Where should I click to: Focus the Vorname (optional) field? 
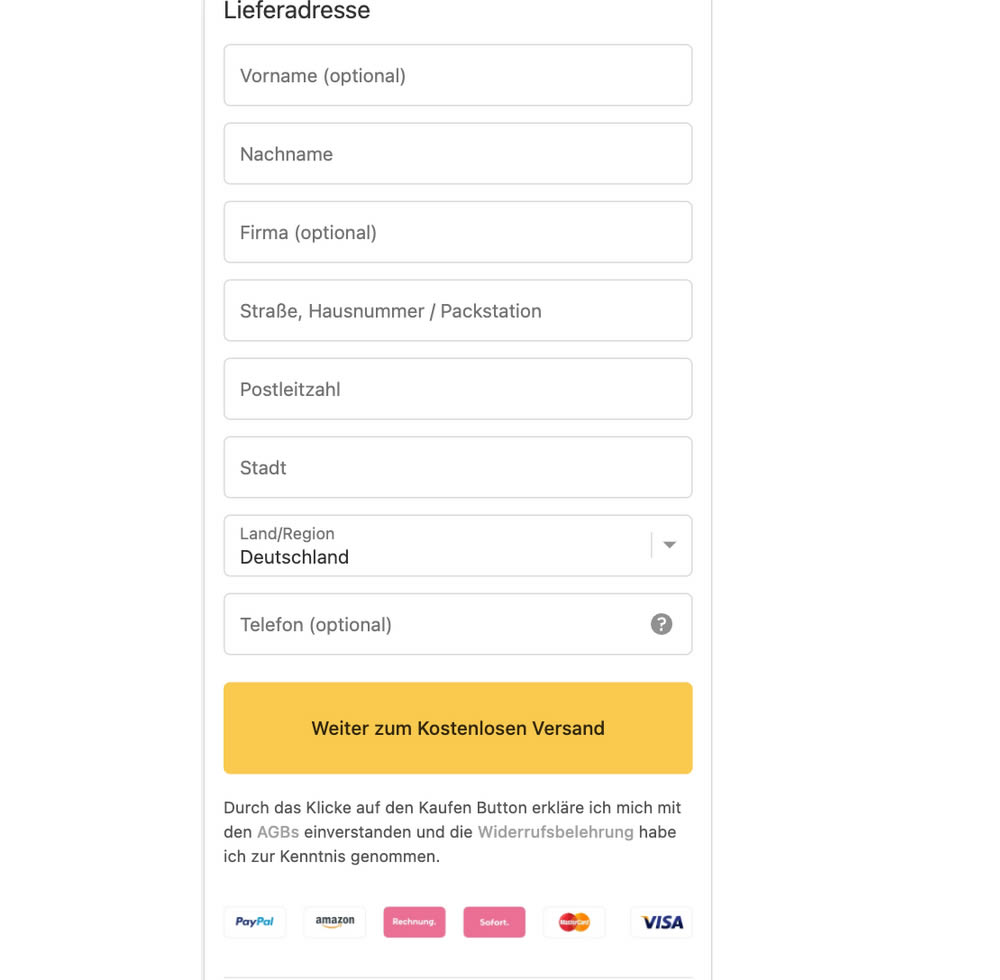pos(458,76)
